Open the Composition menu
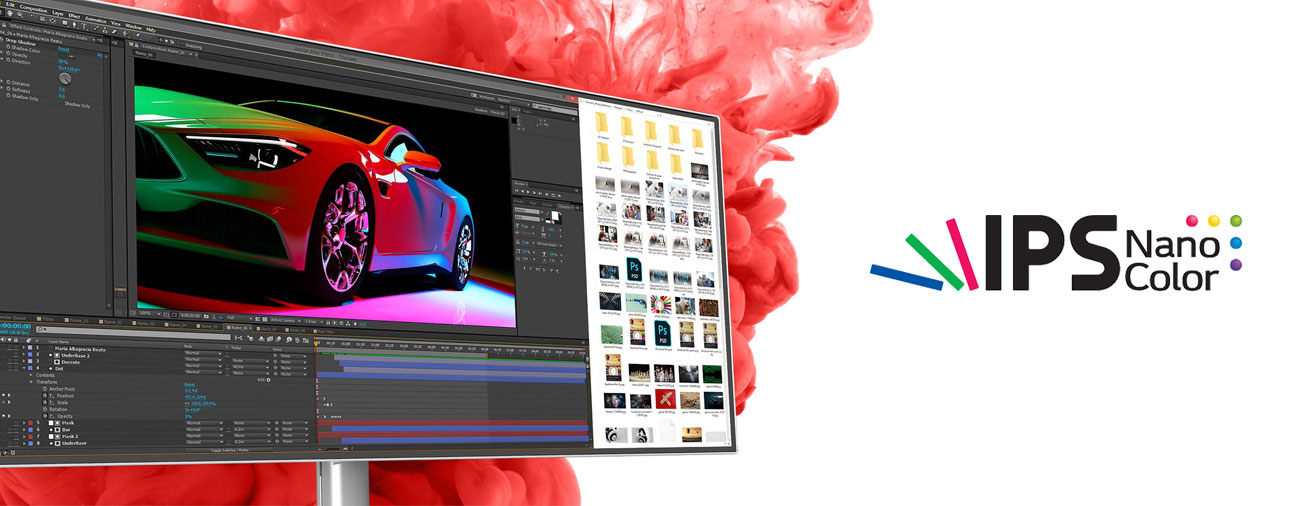The height and width of the screenshot is (506, 1300). [34, 9]
